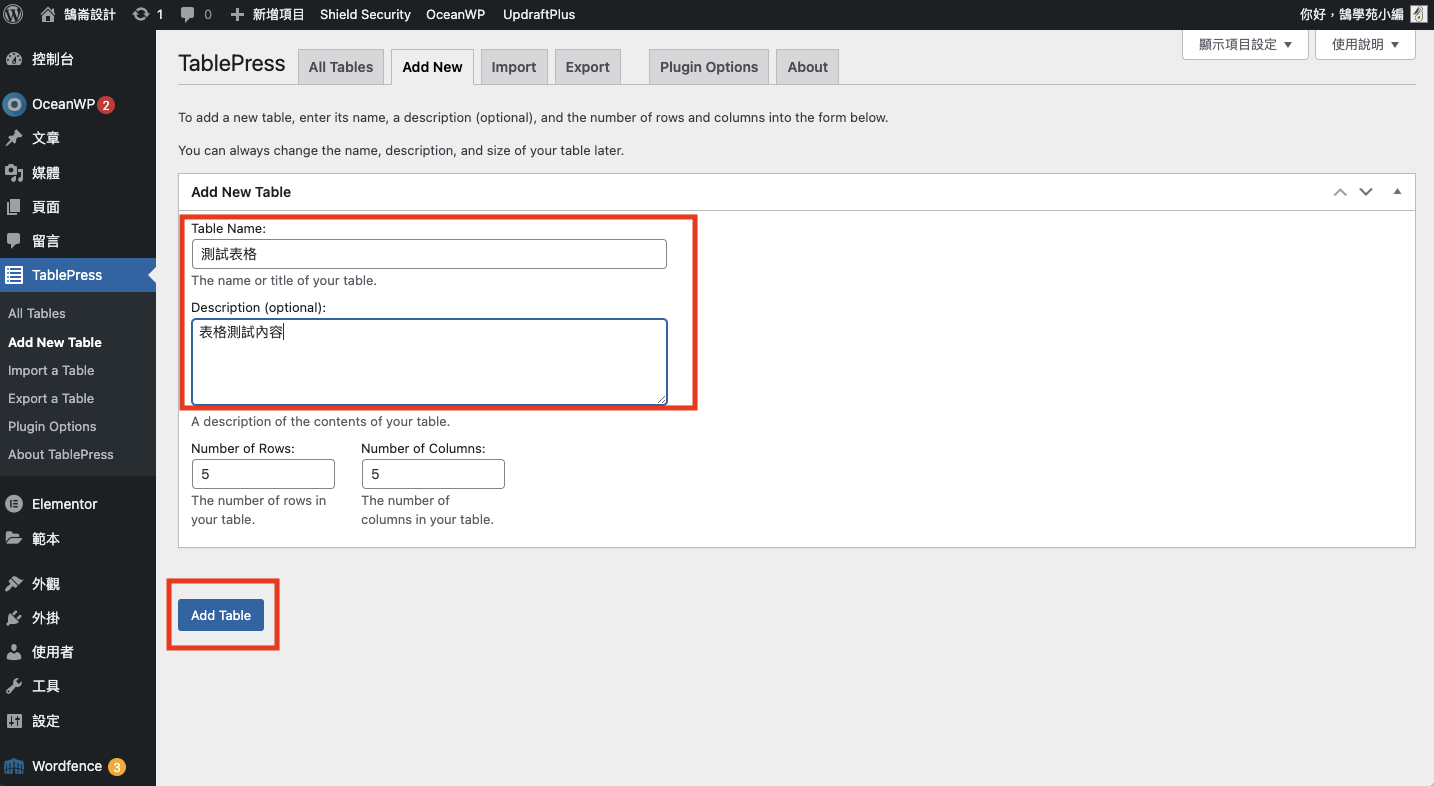Screen dimensions: 1434x786
Task: Click the pages icon next to 頁面
Action: point(14,207)
